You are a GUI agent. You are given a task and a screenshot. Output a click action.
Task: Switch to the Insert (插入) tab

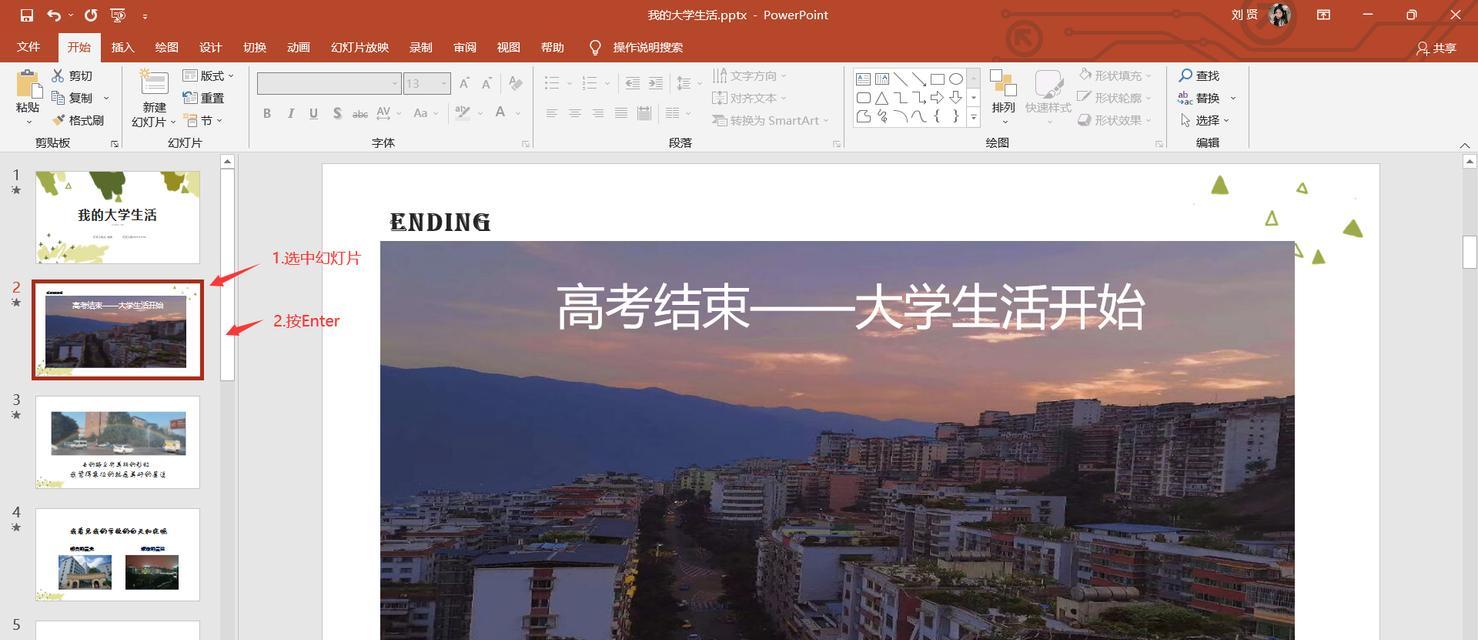pyautogui.click(x=123, y=47)
